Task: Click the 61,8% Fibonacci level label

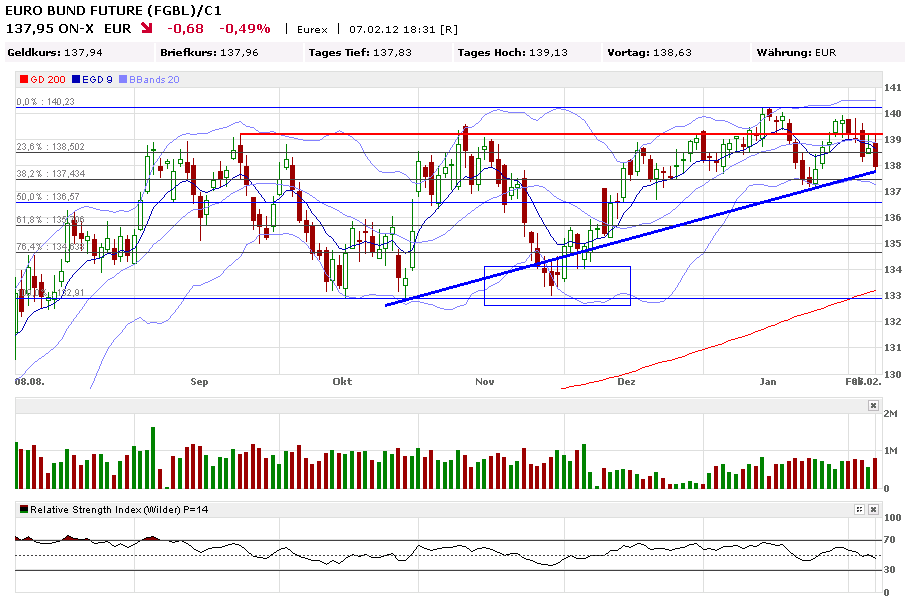Action: 51,220
